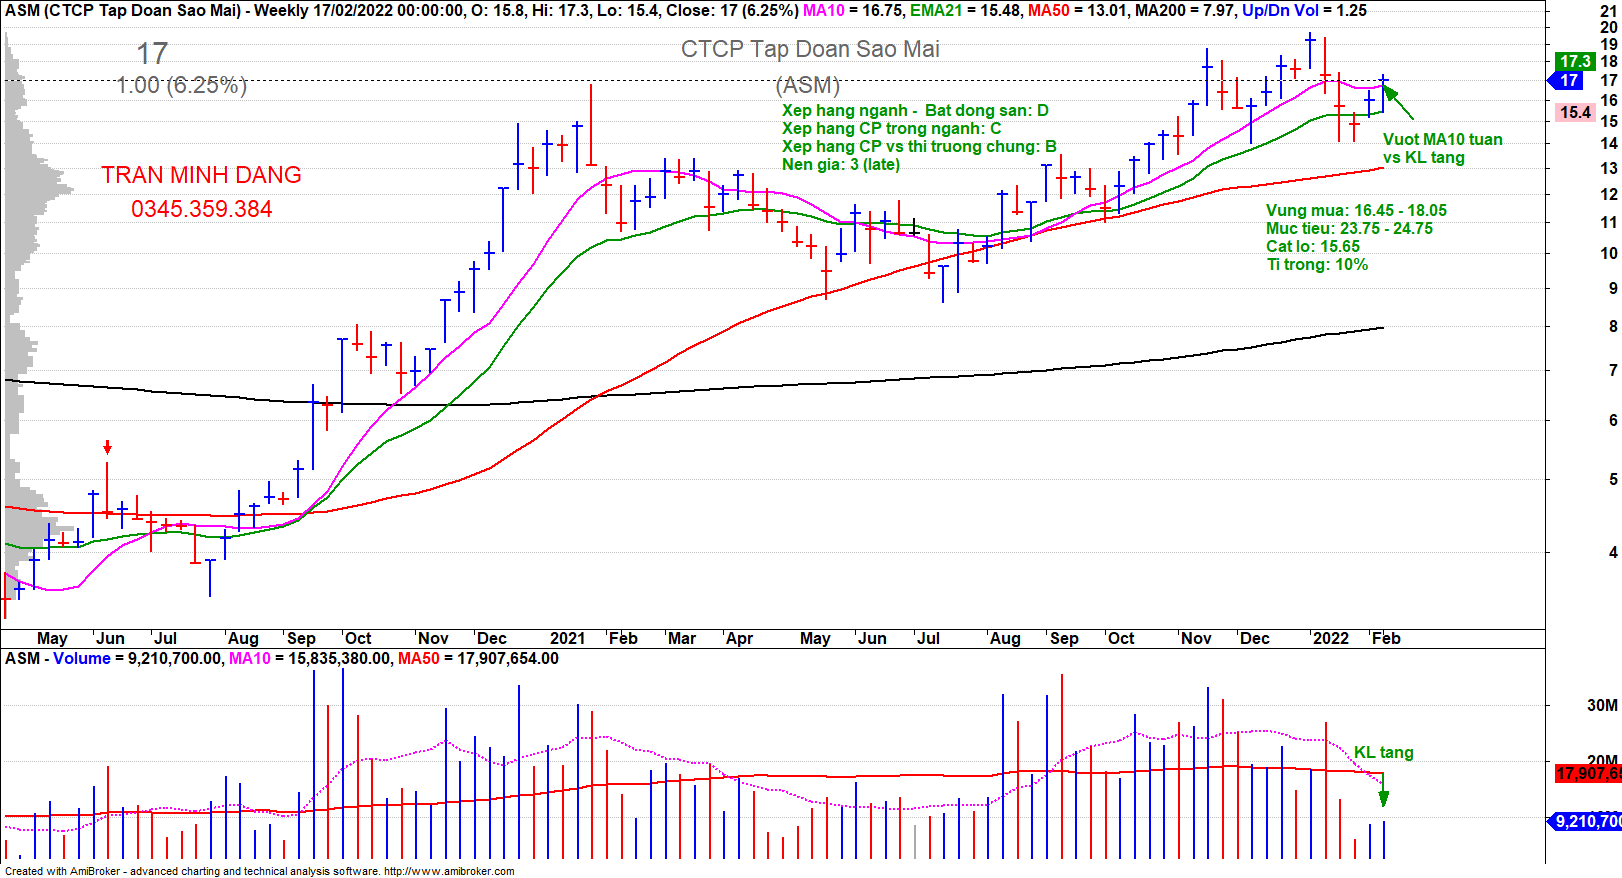Image resolution: width=1622 pixels, height=878 pixels.
Task: Click the "Ti trong: 10%" weighting text
Action: (x=1317, y=264)
